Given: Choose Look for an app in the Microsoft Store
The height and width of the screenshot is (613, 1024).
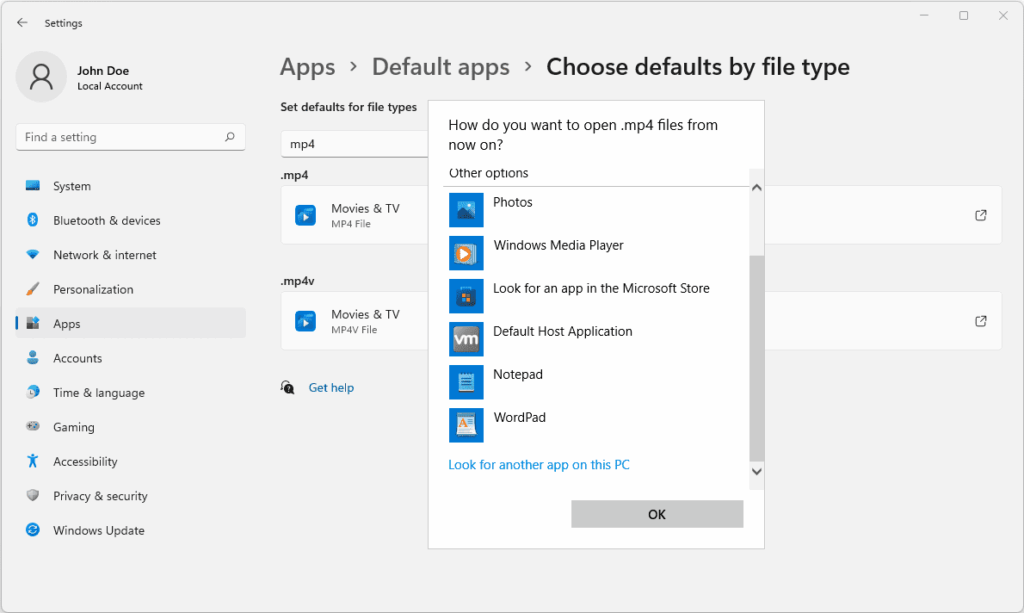Looking at the screenshot, I should coord(601,289).
